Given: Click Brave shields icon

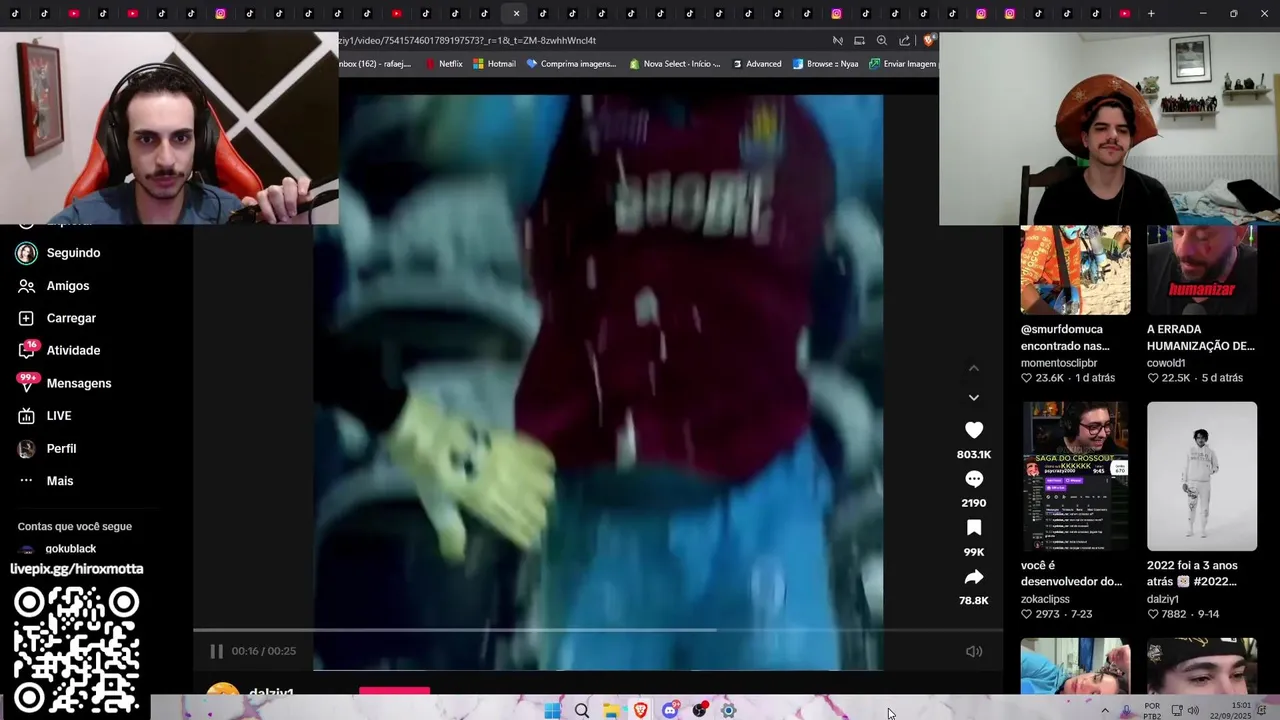Looking at the screenshot, I should click(929, 41).
